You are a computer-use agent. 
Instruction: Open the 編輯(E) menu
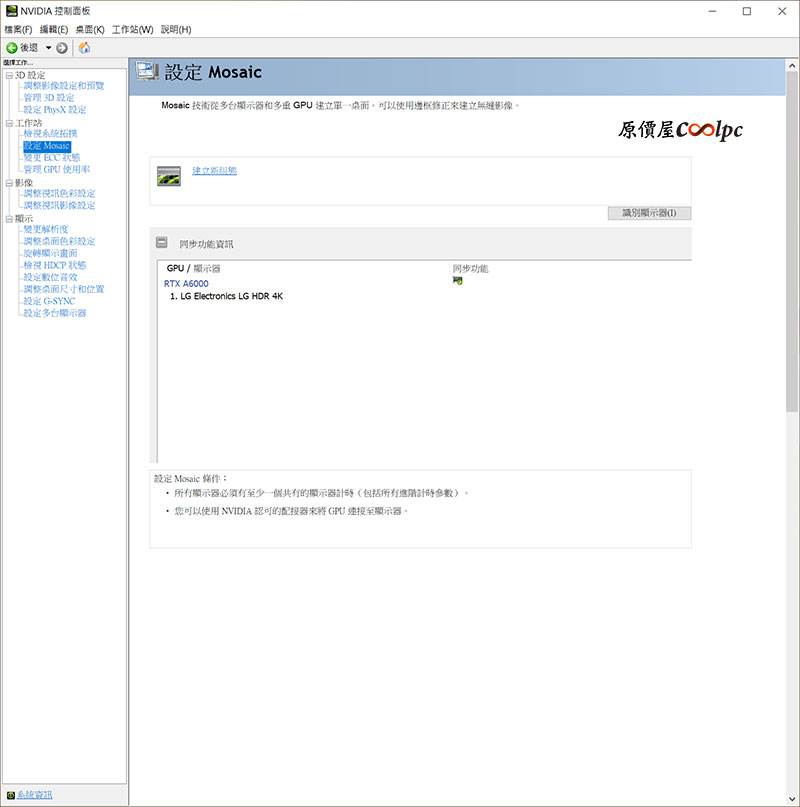coord(54,29)
